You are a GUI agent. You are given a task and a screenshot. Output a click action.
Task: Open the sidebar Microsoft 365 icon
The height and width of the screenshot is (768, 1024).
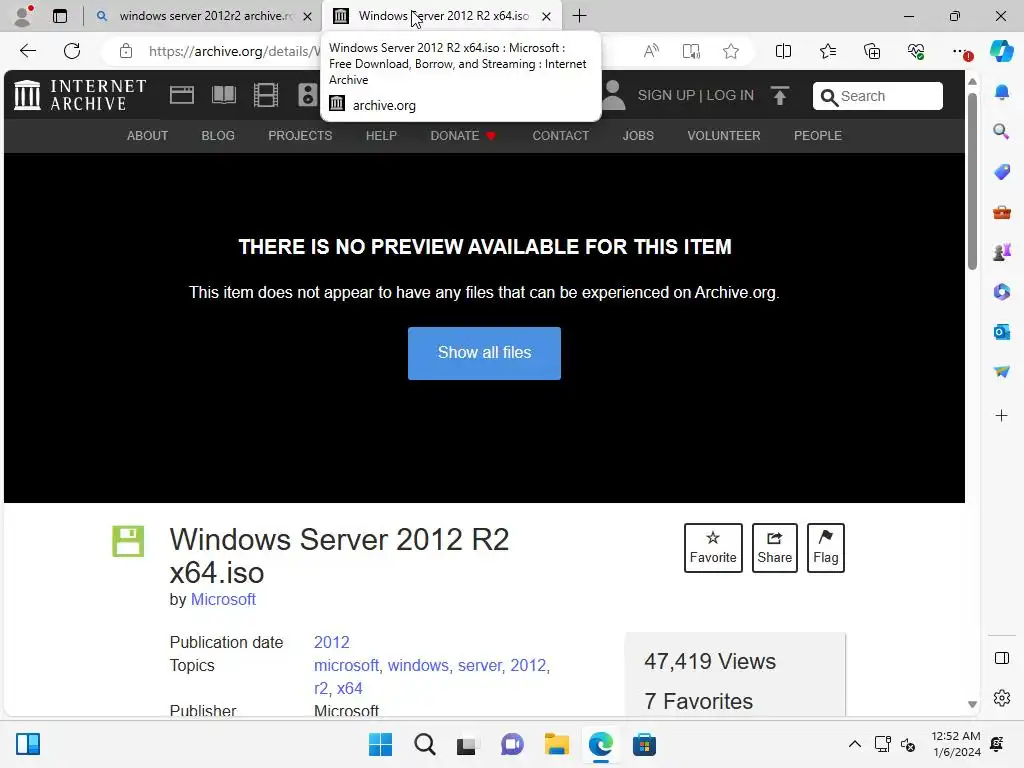point(1002,291)
